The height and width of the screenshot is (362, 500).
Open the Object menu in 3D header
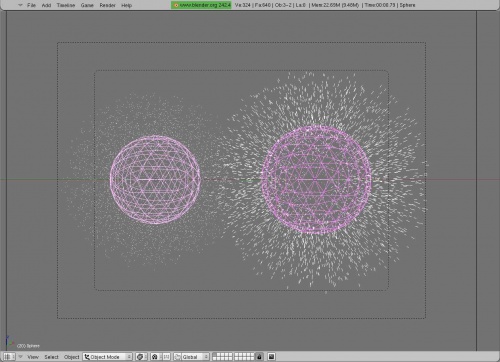click(71, 357)
